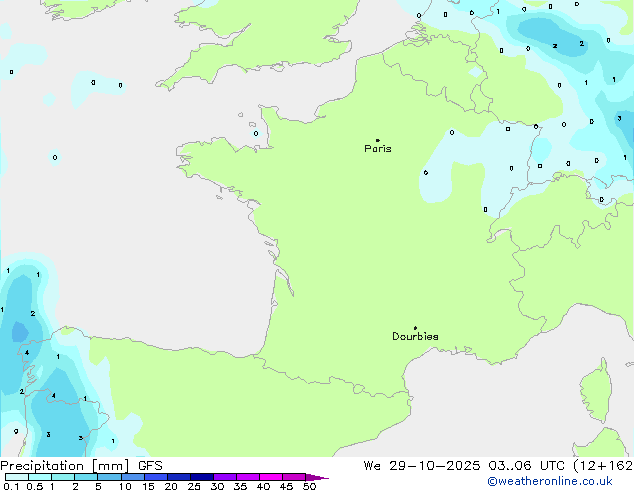Click the dot marker above Paris

(x=378, y=140)
